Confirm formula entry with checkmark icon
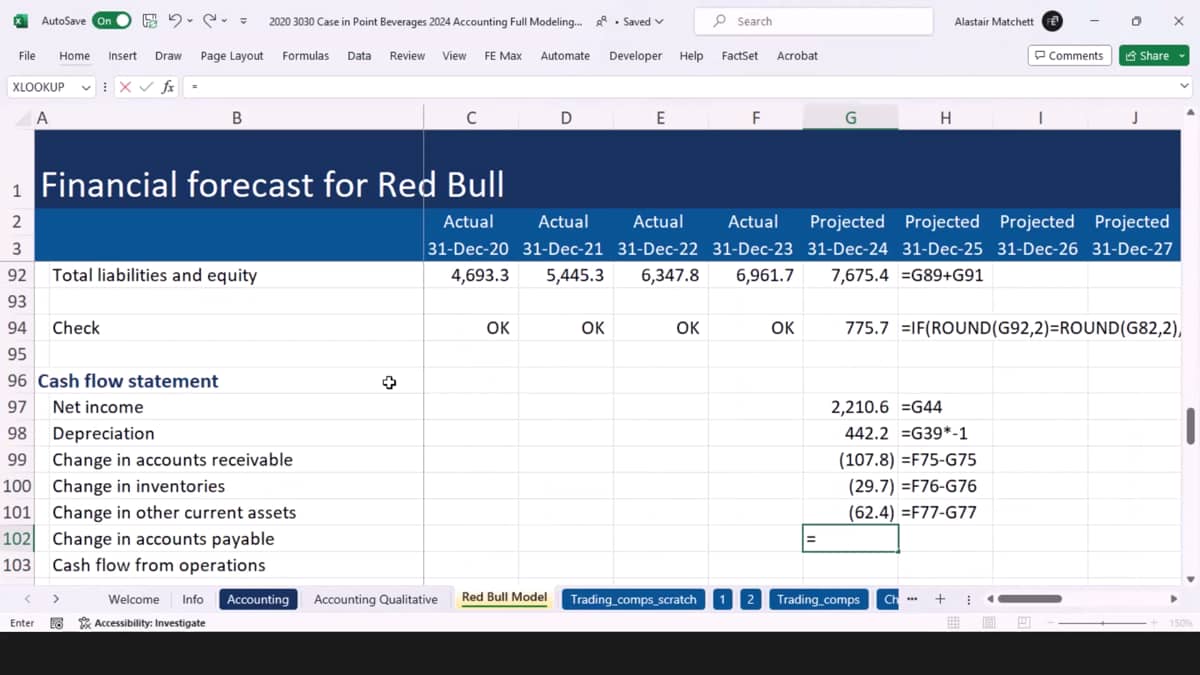The image size is (1200, 675). (147, 87)
